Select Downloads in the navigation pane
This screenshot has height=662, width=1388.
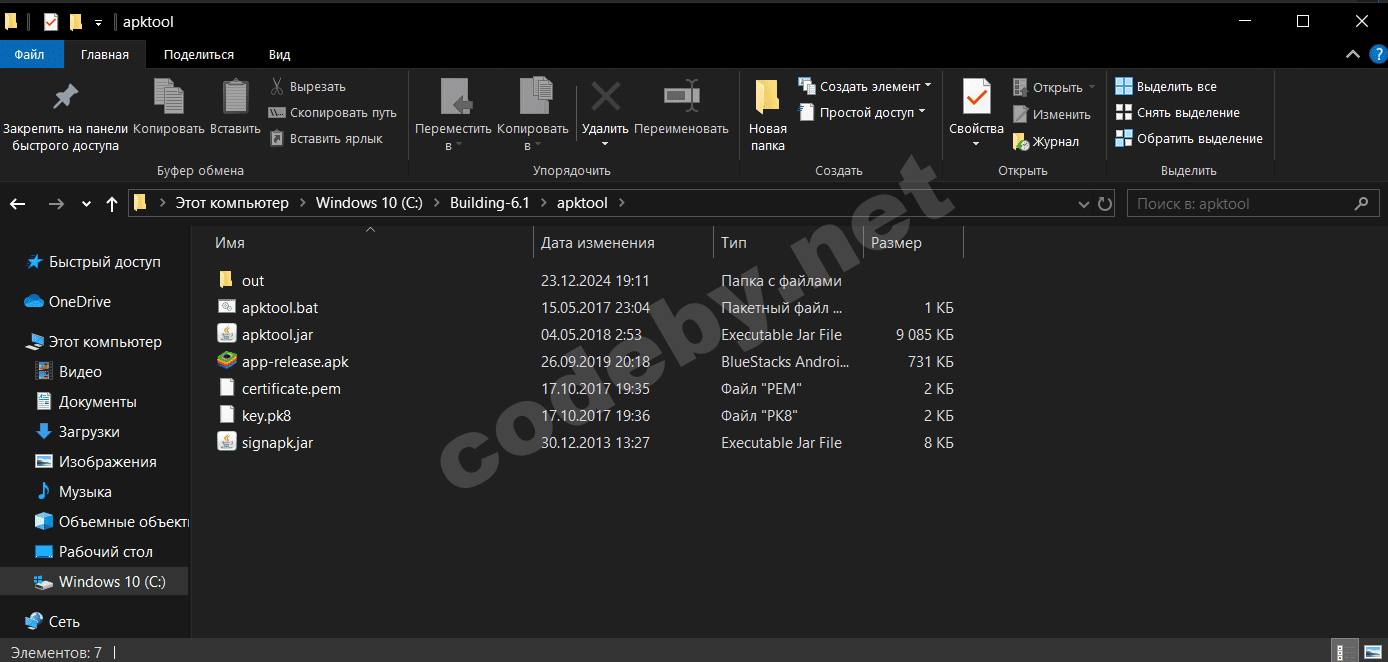click(x=89, y=432)
